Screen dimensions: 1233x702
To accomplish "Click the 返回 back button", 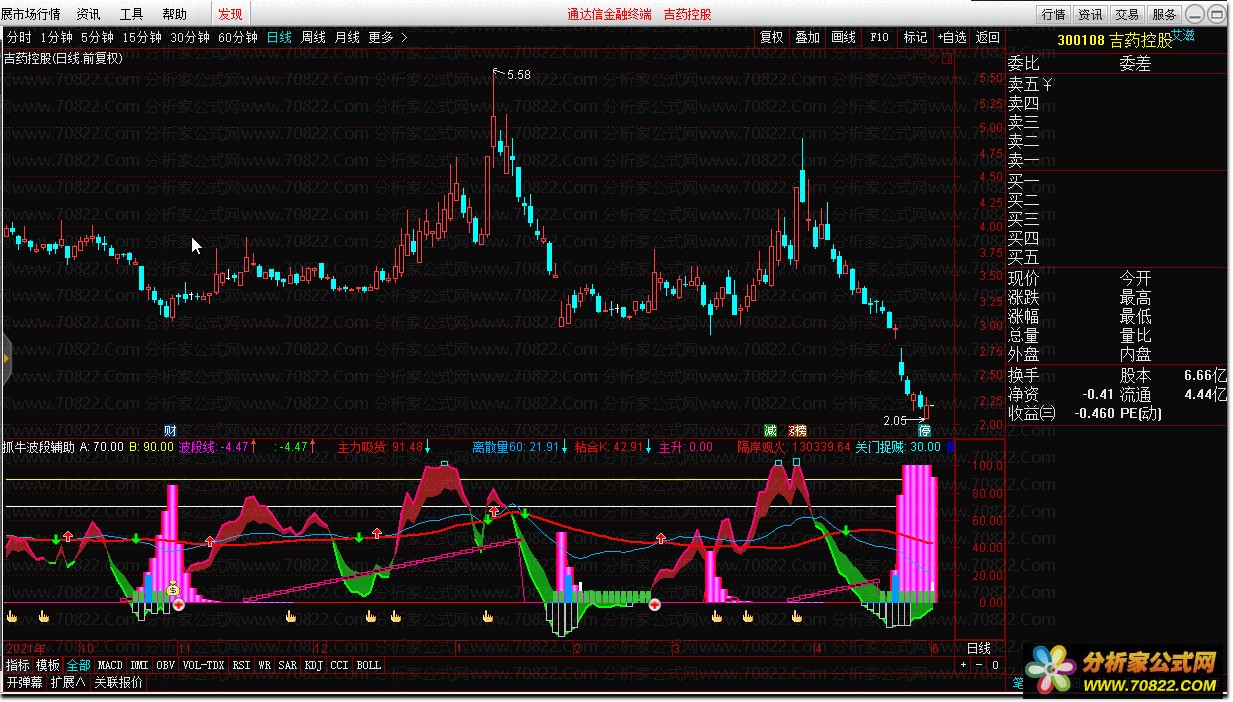I will pyautogui.click(x=987, y=37).
